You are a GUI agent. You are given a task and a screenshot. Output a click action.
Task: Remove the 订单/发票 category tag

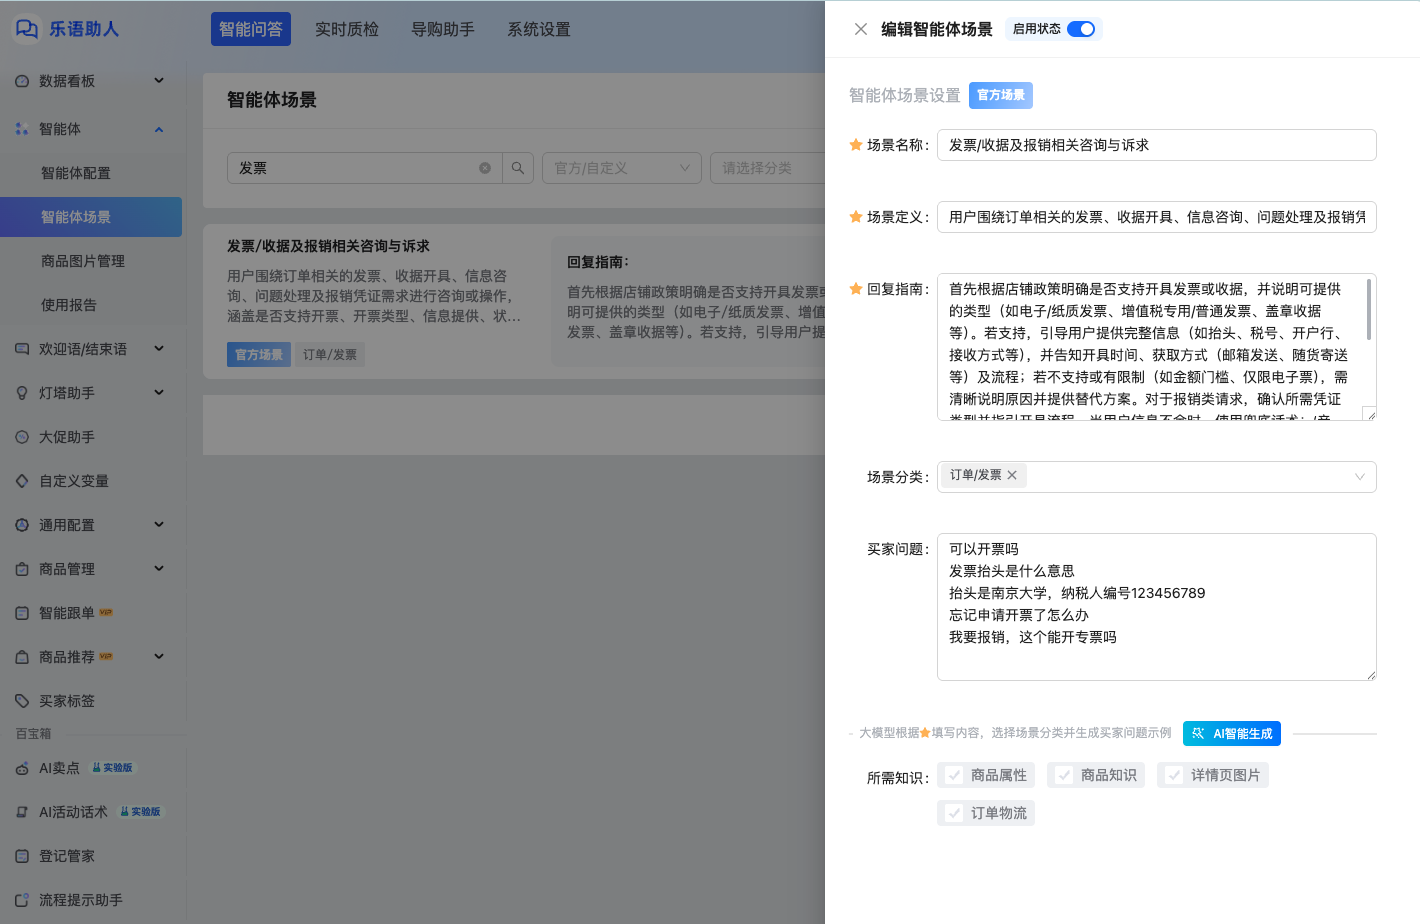point(1012,475)
